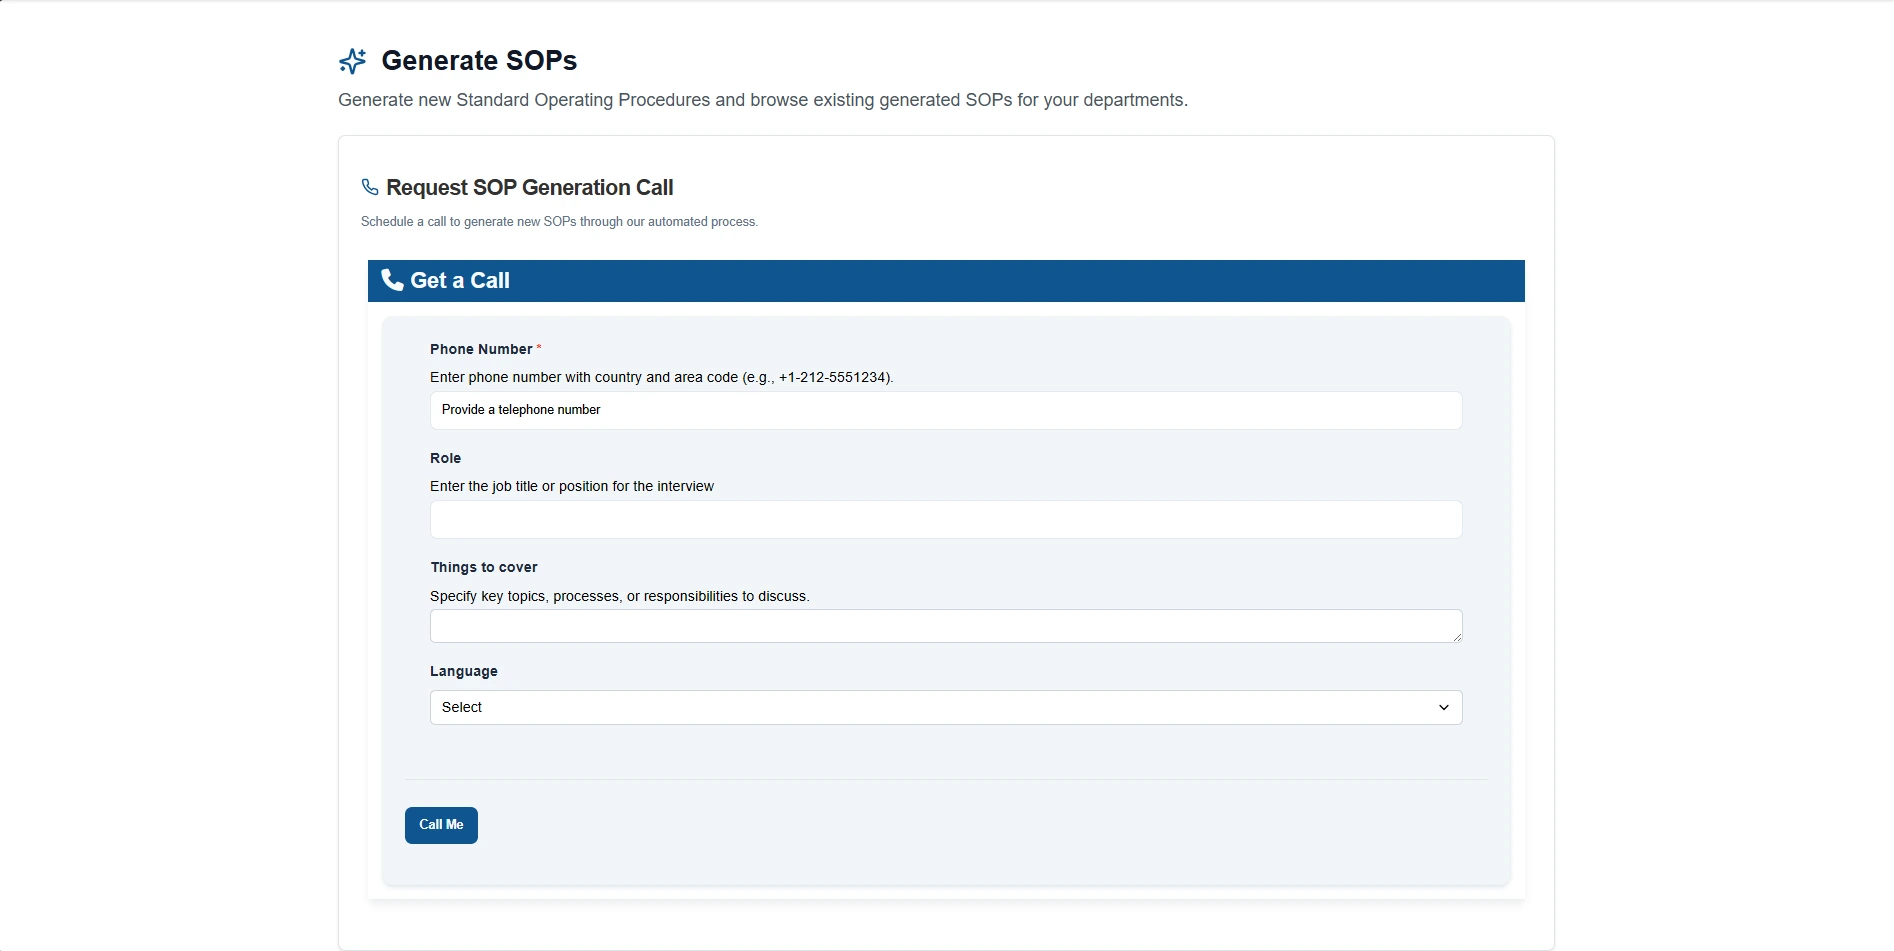Screen dimensions: 1894x951
Task: Click the resize handle on Things to cover textarea
Action: pos(1457,637)
